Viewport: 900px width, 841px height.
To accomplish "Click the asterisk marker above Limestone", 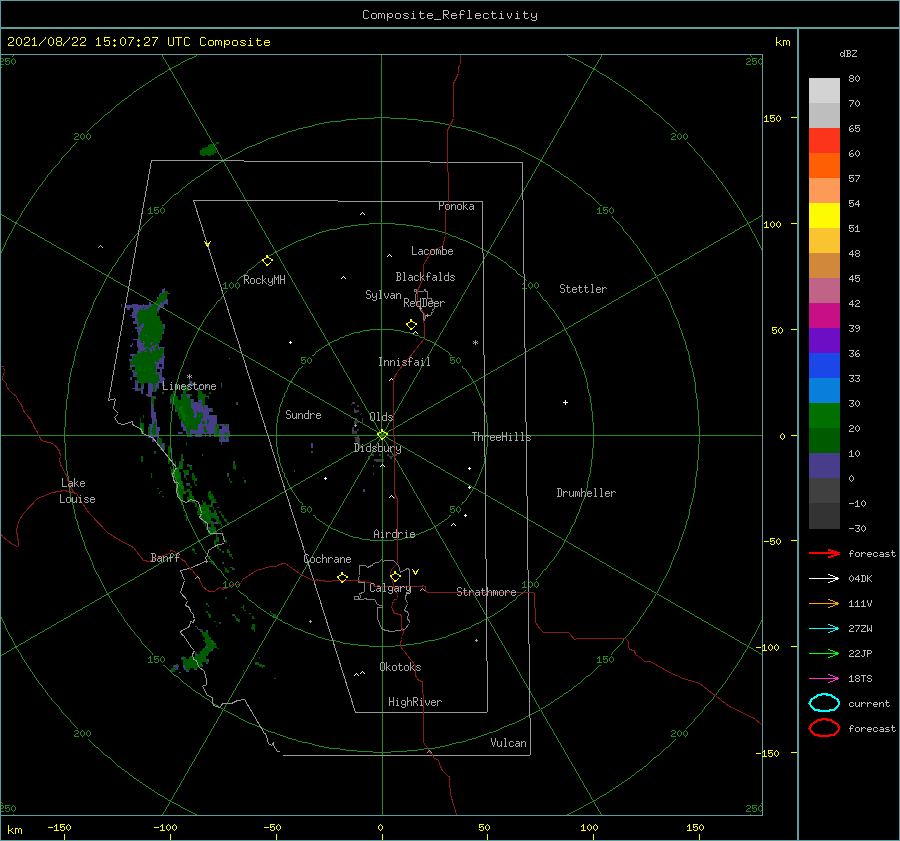I will 189,378.
